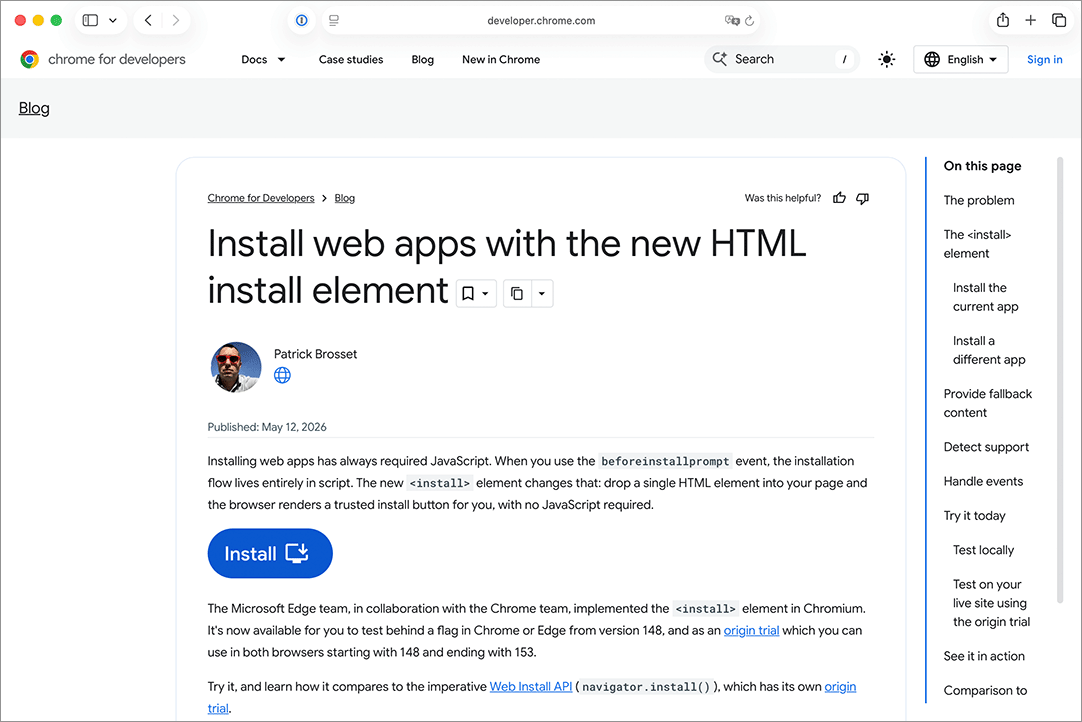Click the reader view icon in address bar

(334, 20)
